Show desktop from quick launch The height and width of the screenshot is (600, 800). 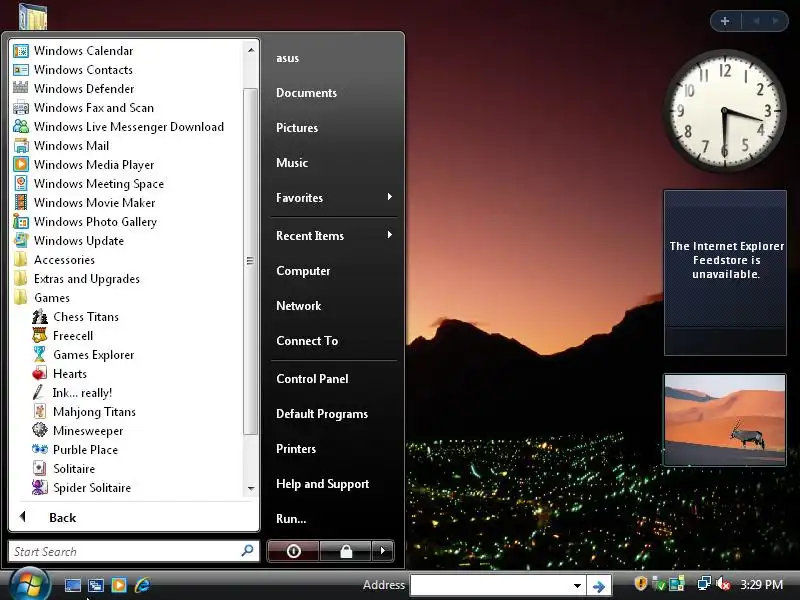point(72,585)
